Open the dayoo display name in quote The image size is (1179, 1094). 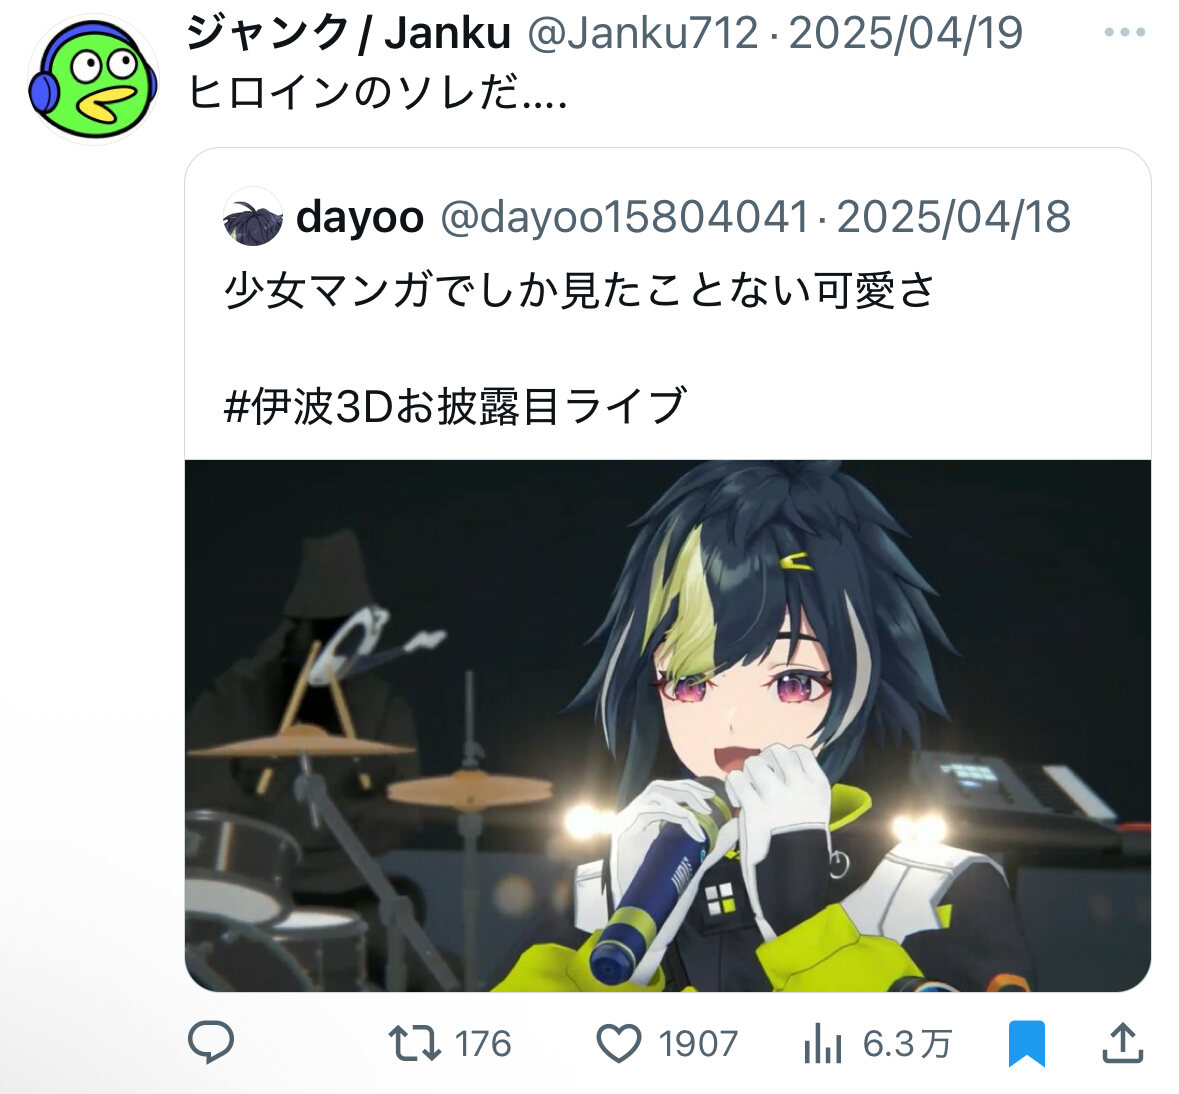click(x=359, y=217)
